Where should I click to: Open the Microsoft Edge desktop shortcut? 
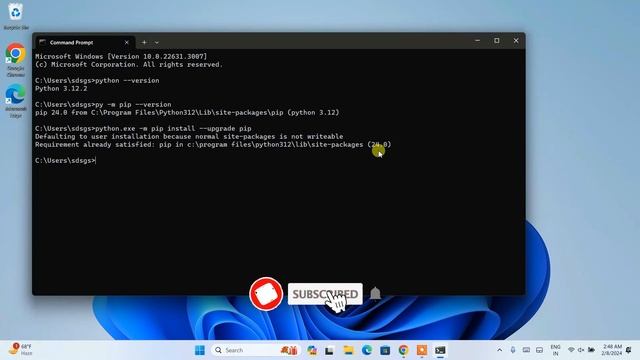tap(16, 101)
